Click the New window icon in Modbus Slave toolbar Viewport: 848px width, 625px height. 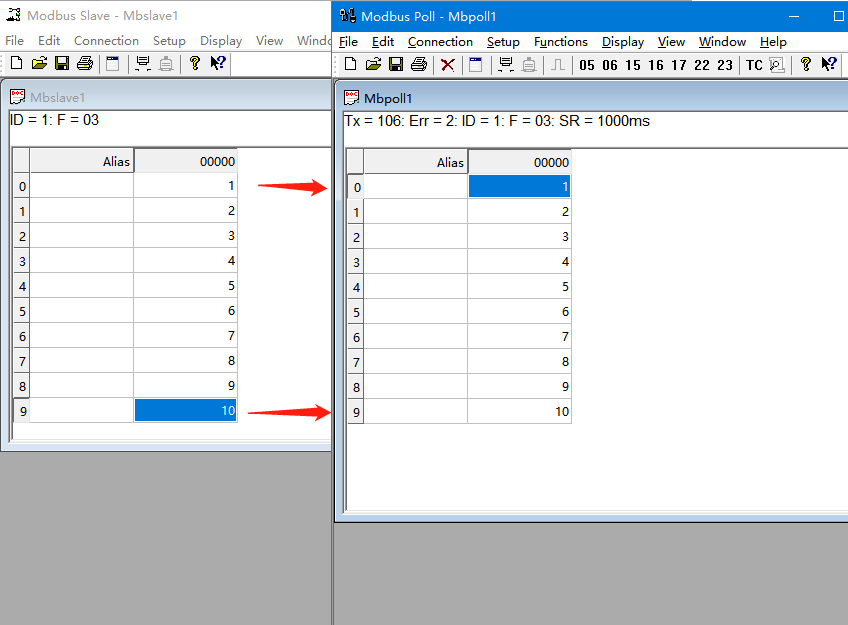pyautogui.click(x=112, y=64)
